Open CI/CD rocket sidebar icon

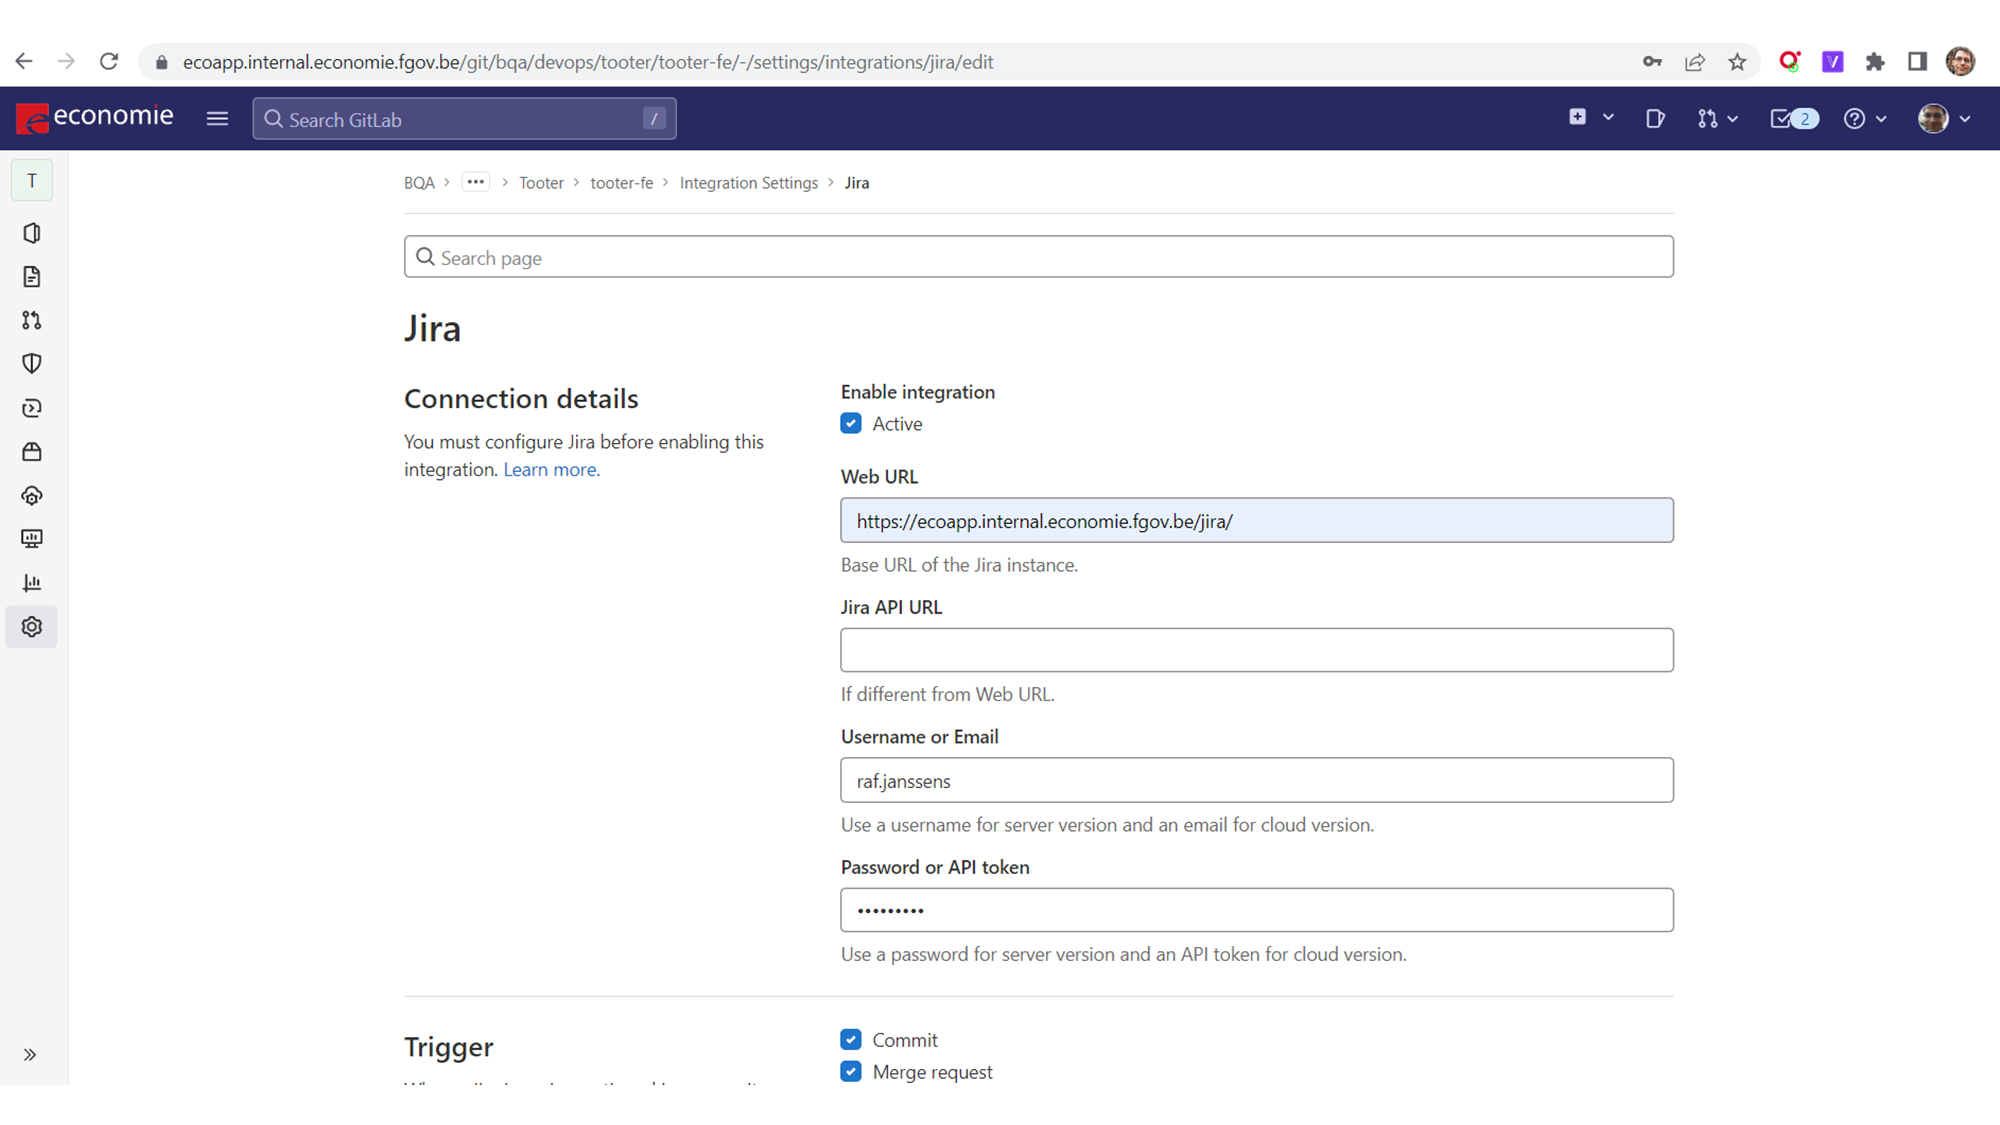tap(32, 408)
